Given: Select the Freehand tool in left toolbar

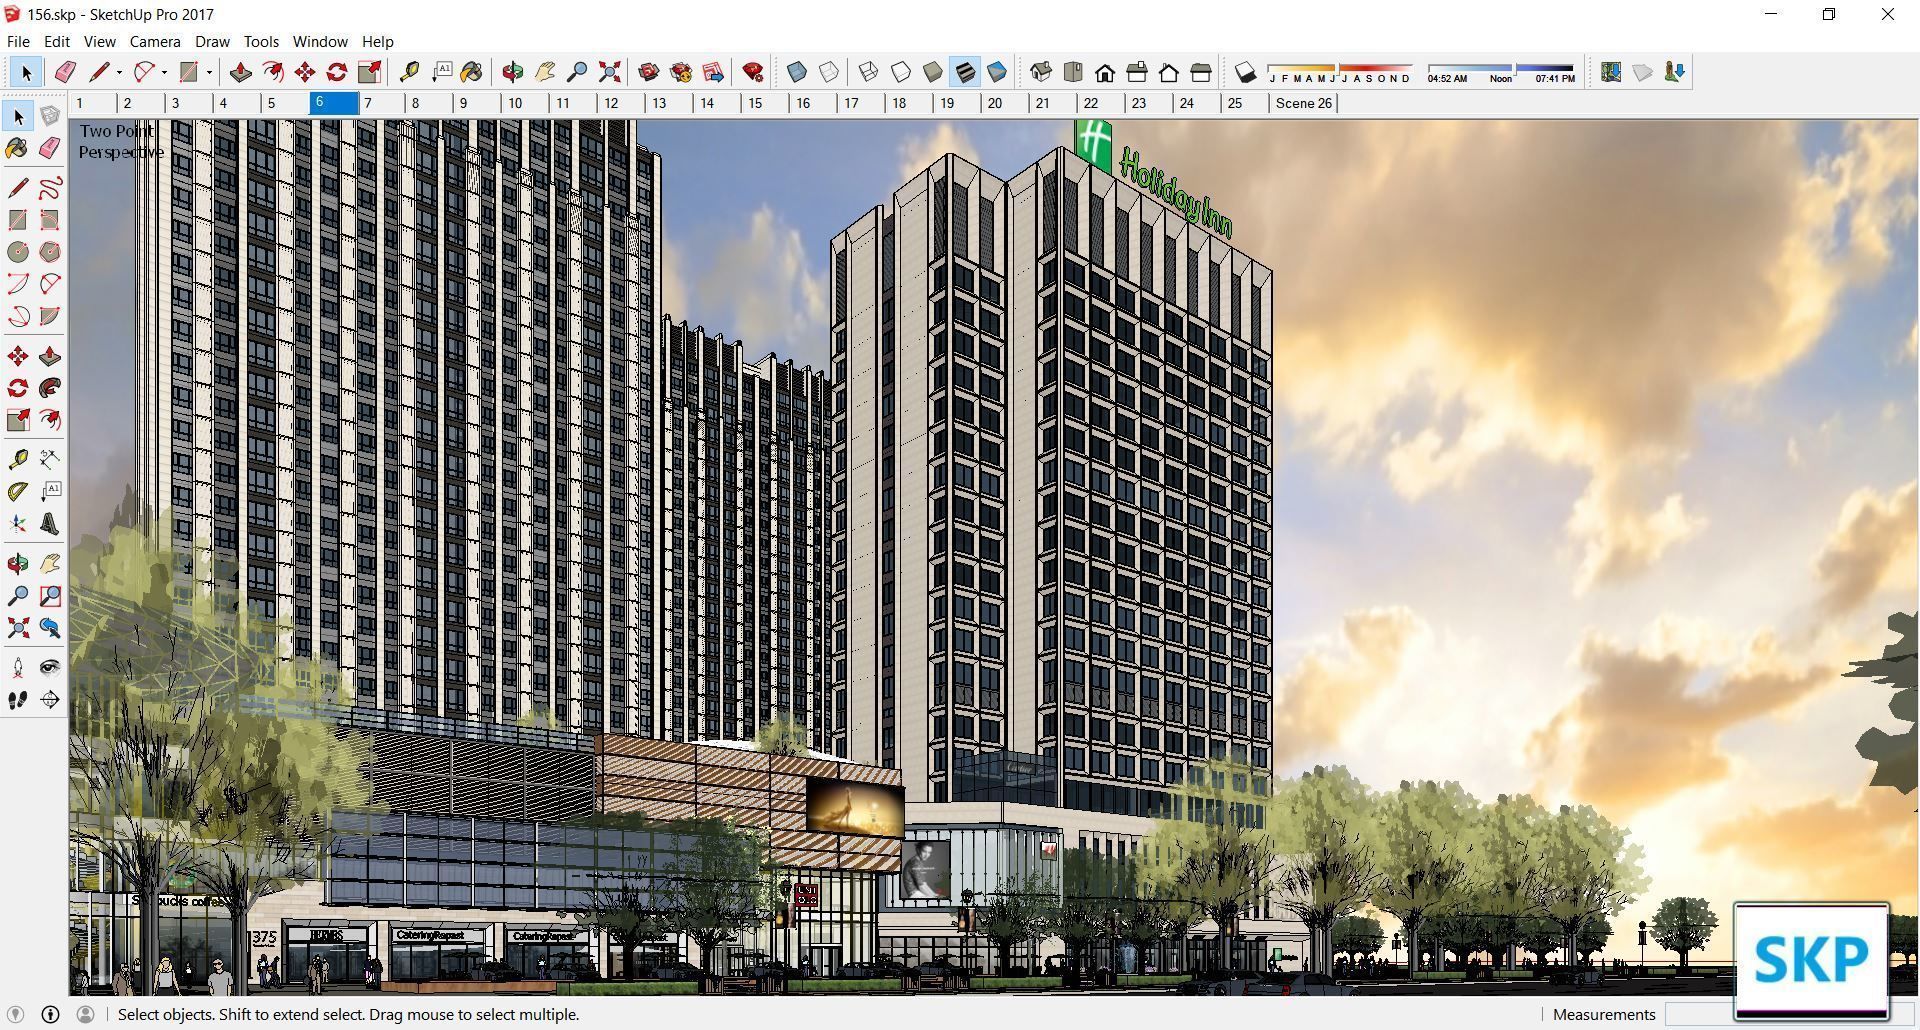Looking at the screenshot, I should tap(50, 188).
